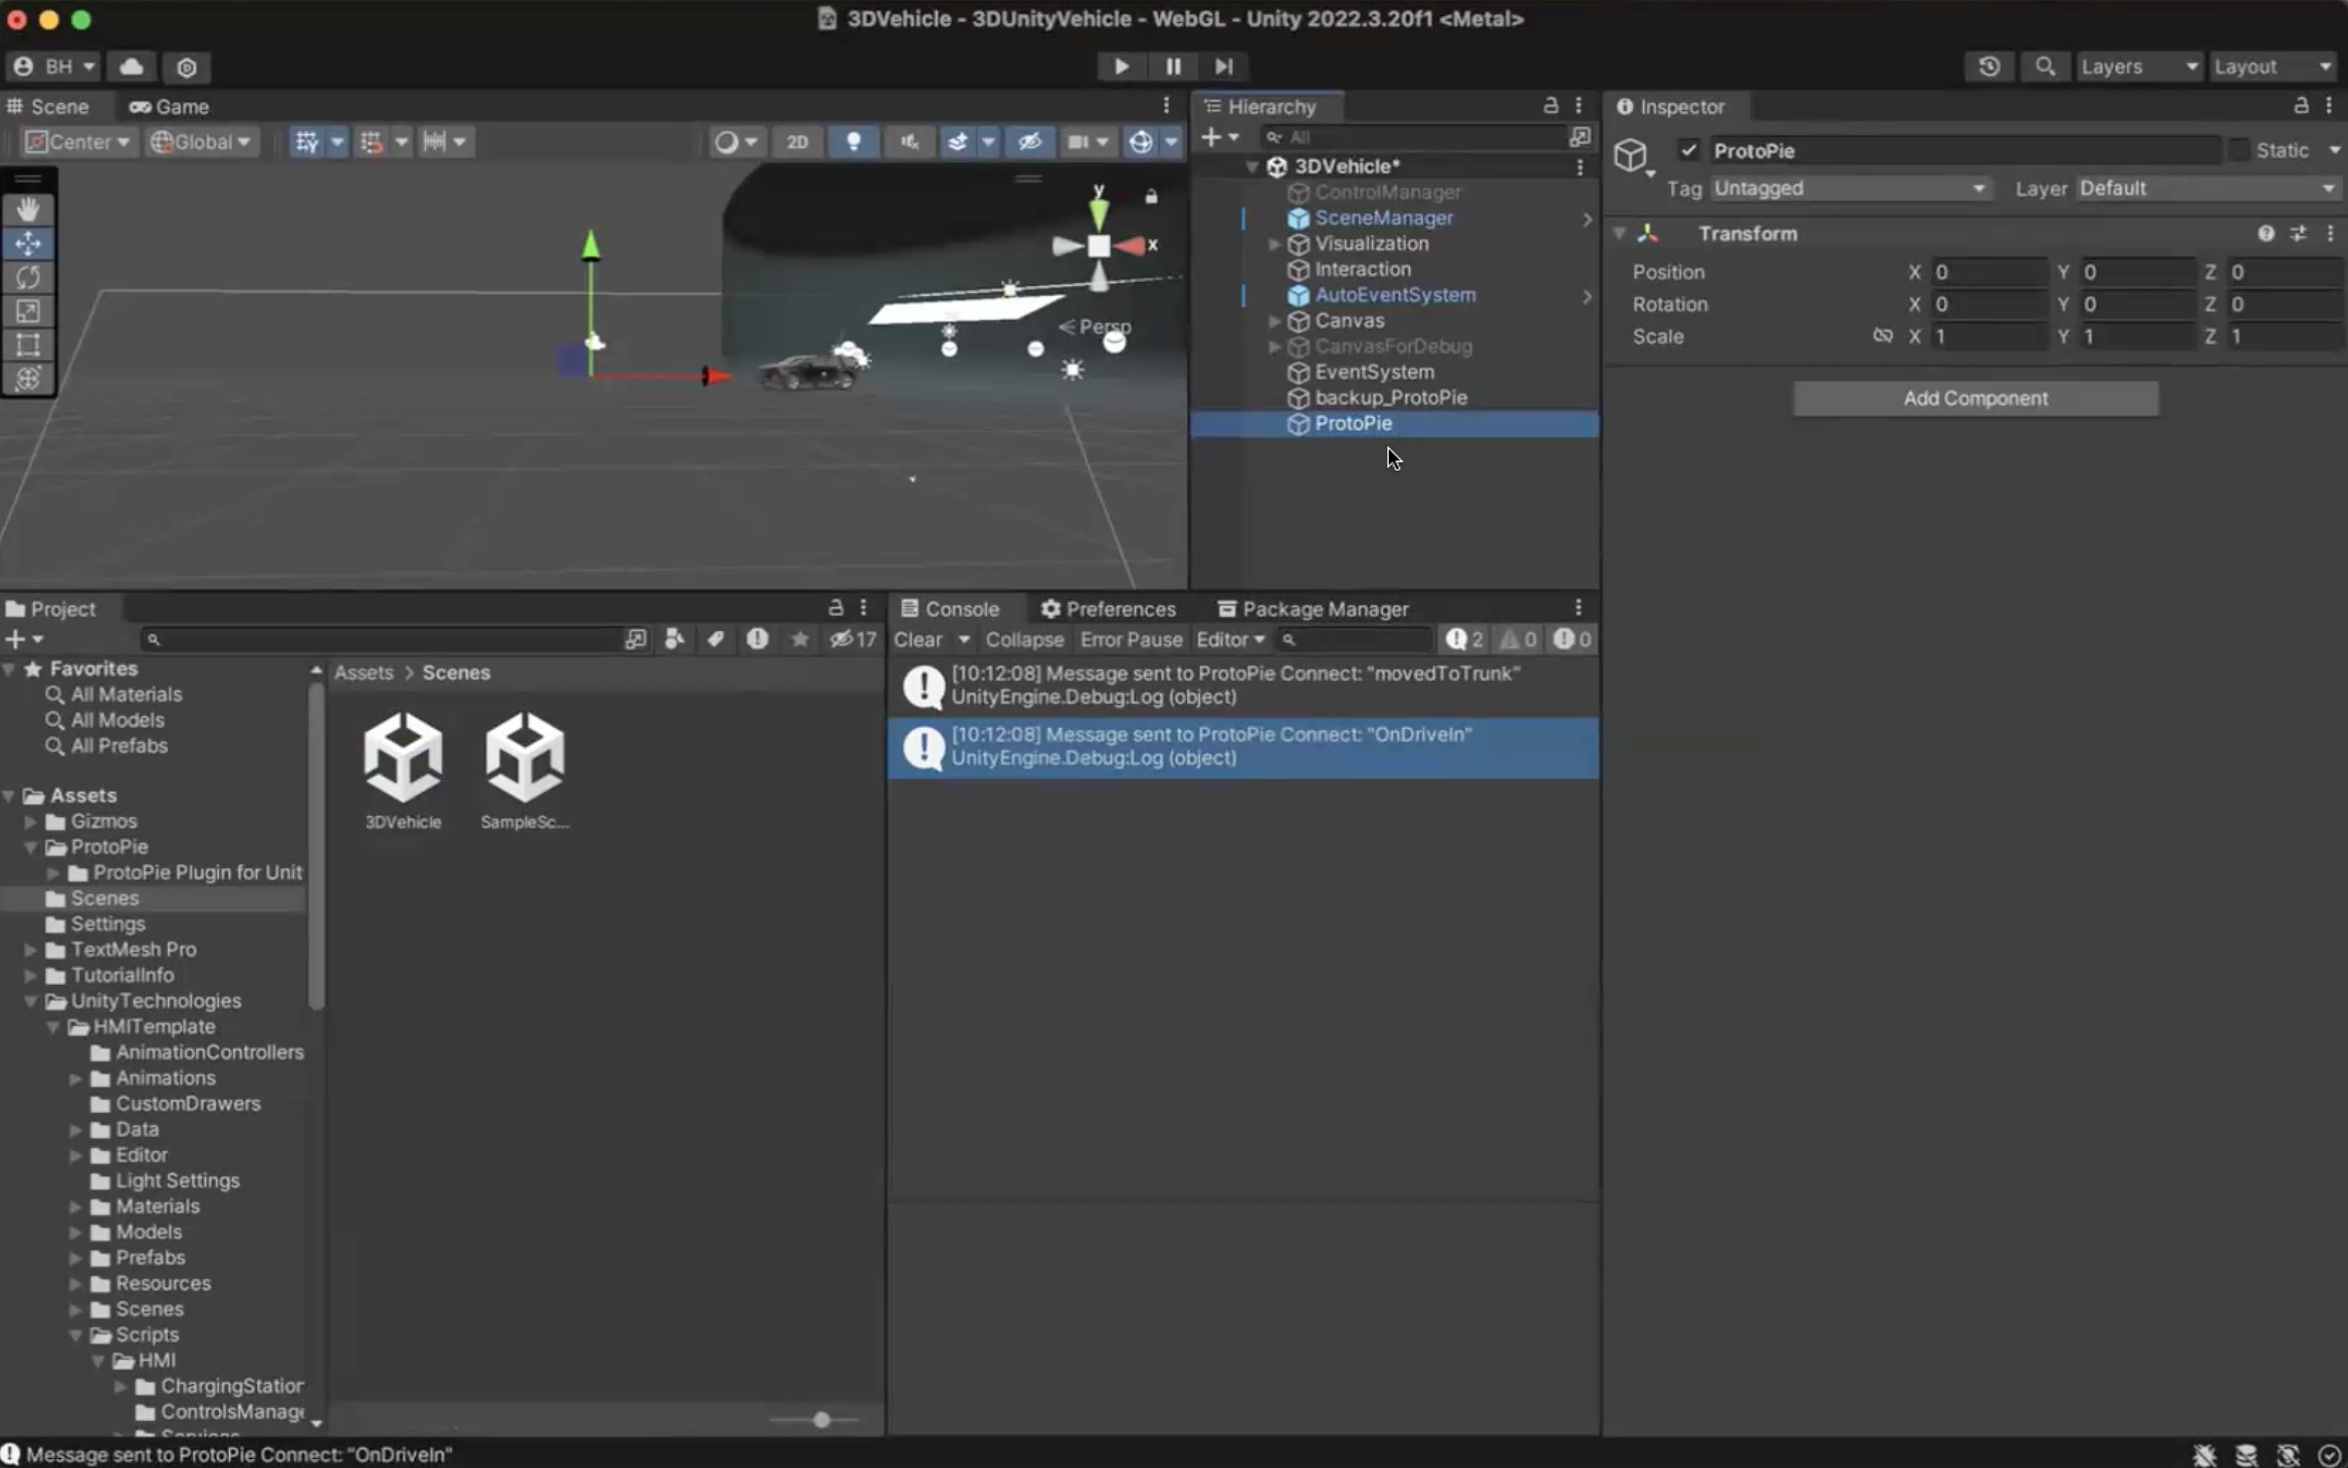The width and height of the screenshot is (2348, 1468).
Task: Click the Pause button in toolbar
Action: tap(1171, 64)
